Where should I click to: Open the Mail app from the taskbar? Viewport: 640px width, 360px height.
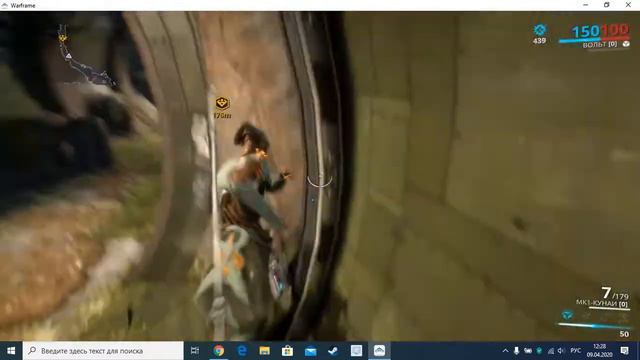[x=310, y=351]
